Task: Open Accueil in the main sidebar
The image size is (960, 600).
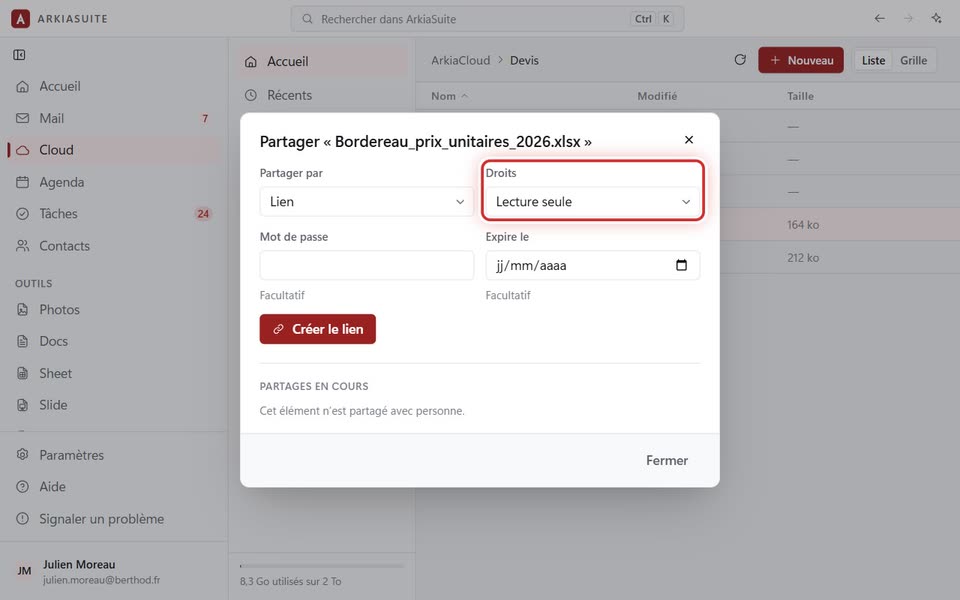Action: pos(114,86)
